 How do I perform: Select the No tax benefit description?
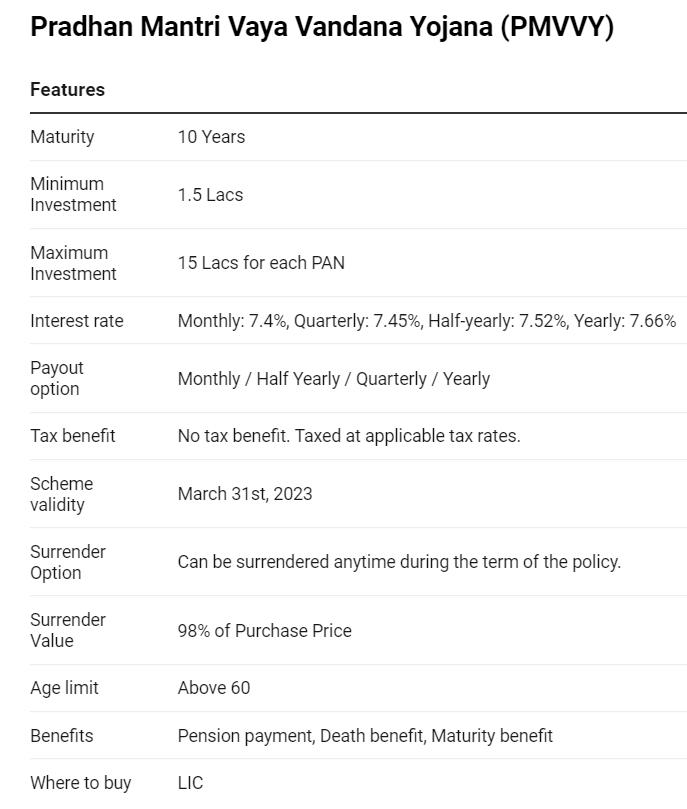click(x=349, y=436)
